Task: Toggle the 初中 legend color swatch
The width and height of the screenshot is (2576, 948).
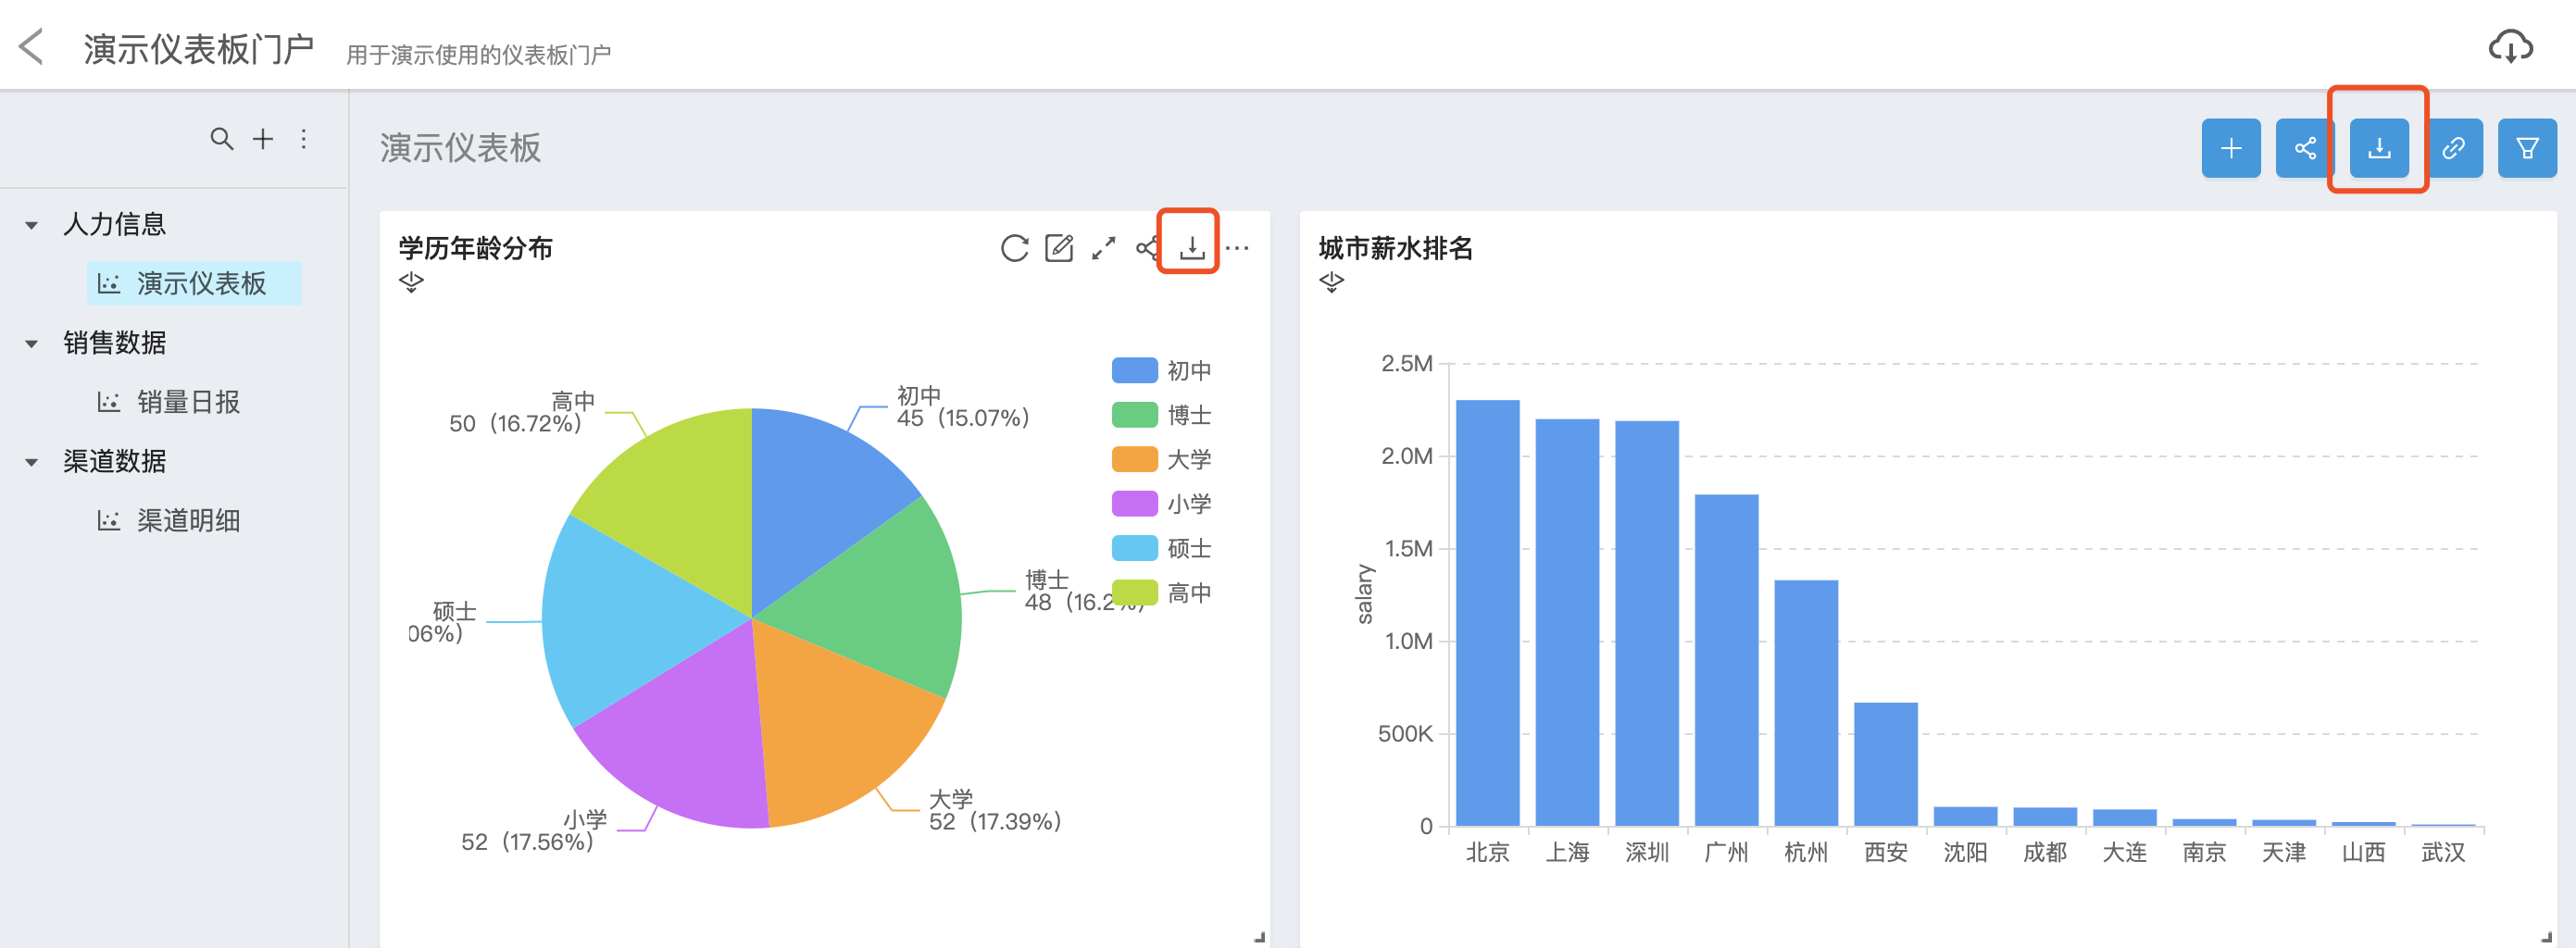Action: 1134,371
